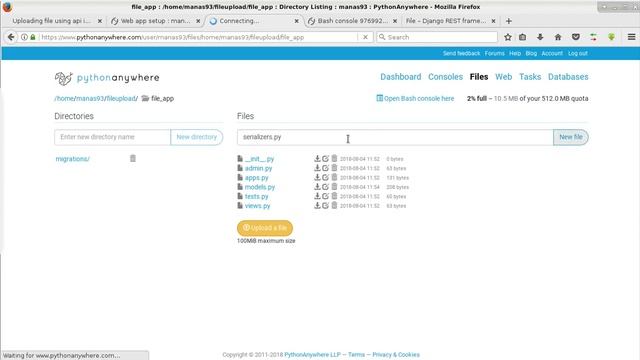640x360 pixels.
Task: Click the New file button
Action: tap(571, 137)
